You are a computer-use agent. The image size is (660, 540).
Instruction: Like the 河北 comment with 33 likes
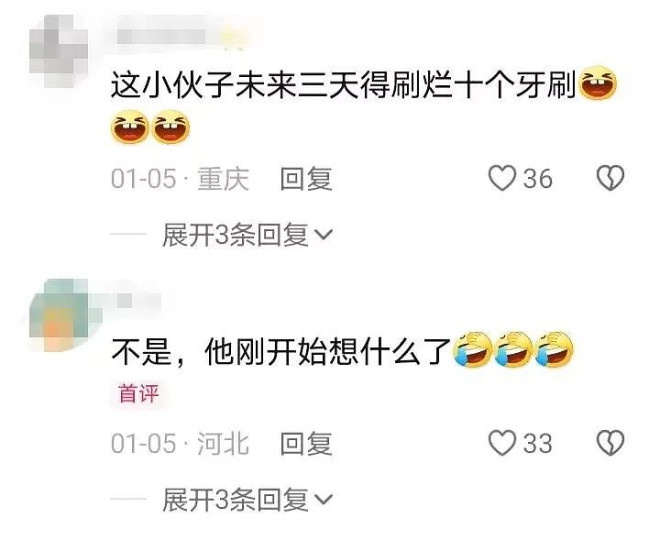(x=502, y=443)
